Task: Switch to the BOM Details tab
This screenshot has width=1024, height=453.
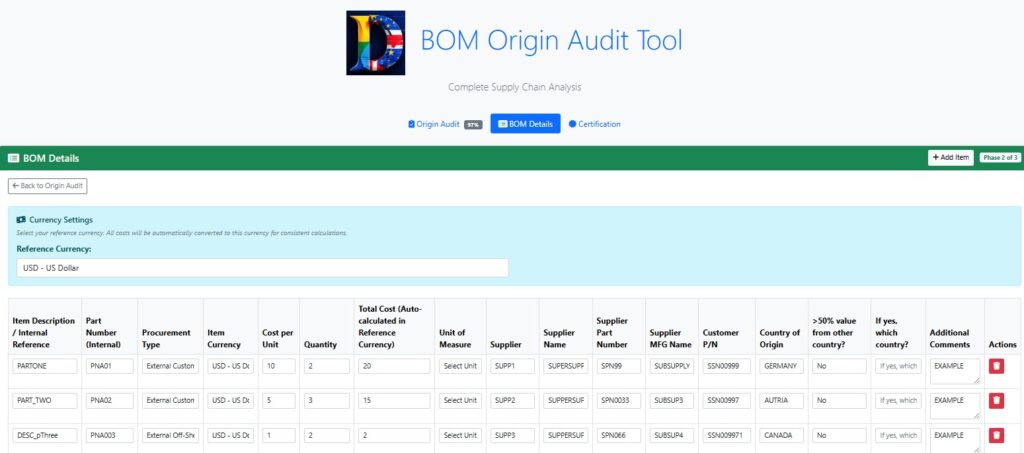Action: tap(525, 124)
